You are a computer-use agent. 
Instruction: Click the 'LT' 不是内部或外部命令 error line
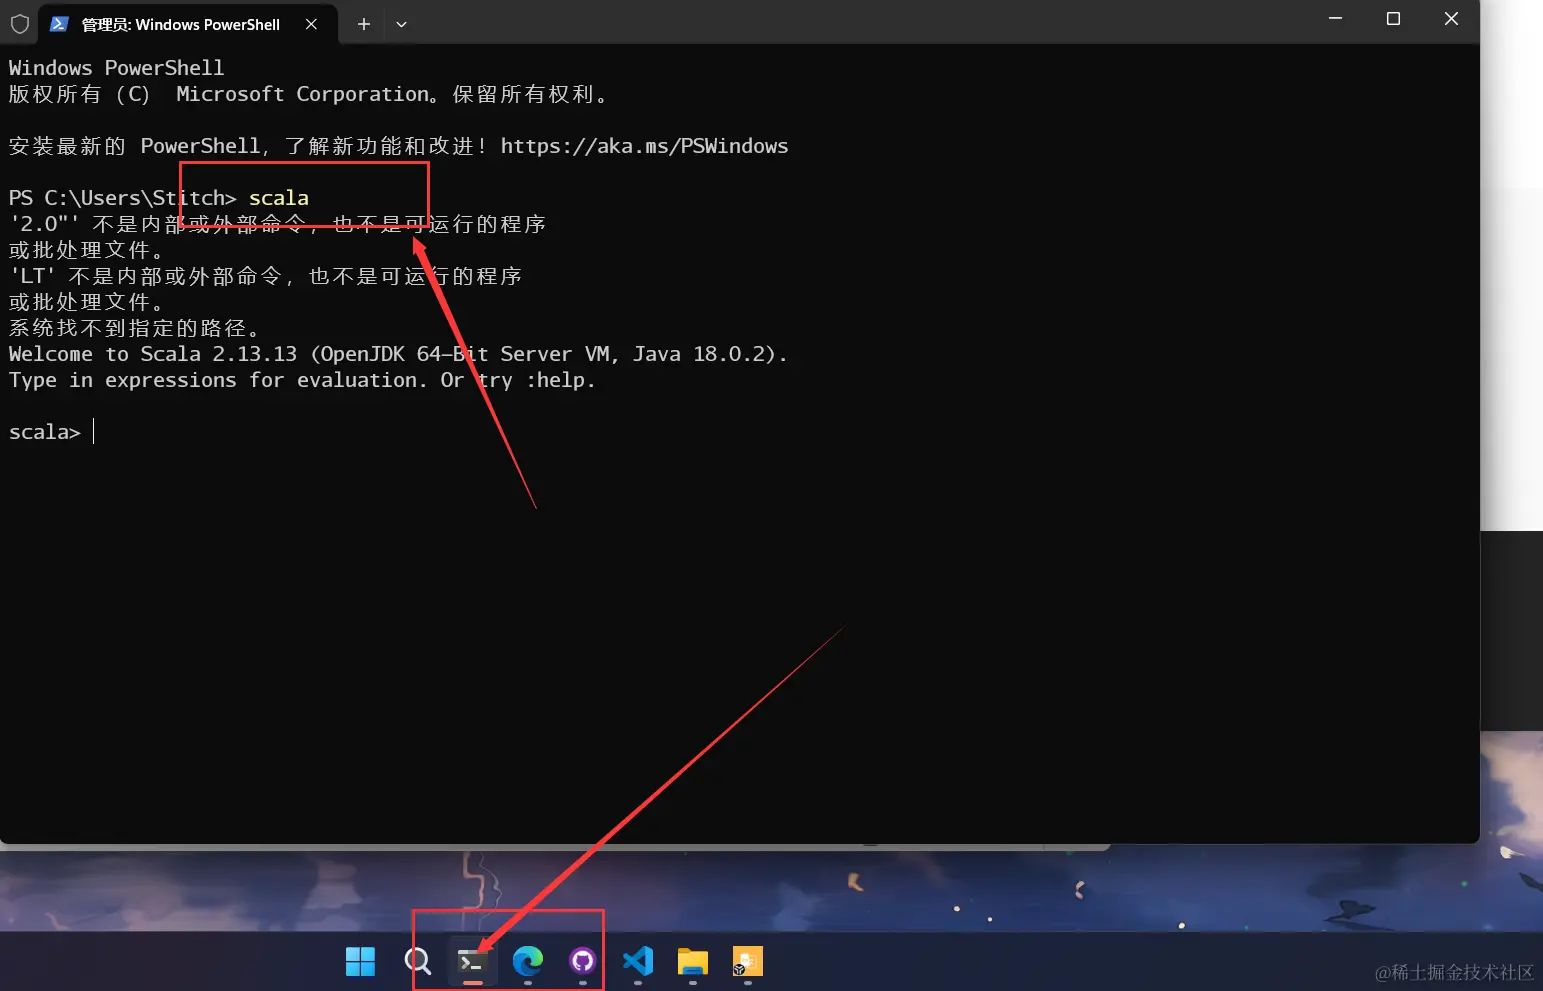pyautogui.click(x=265, y=276)
